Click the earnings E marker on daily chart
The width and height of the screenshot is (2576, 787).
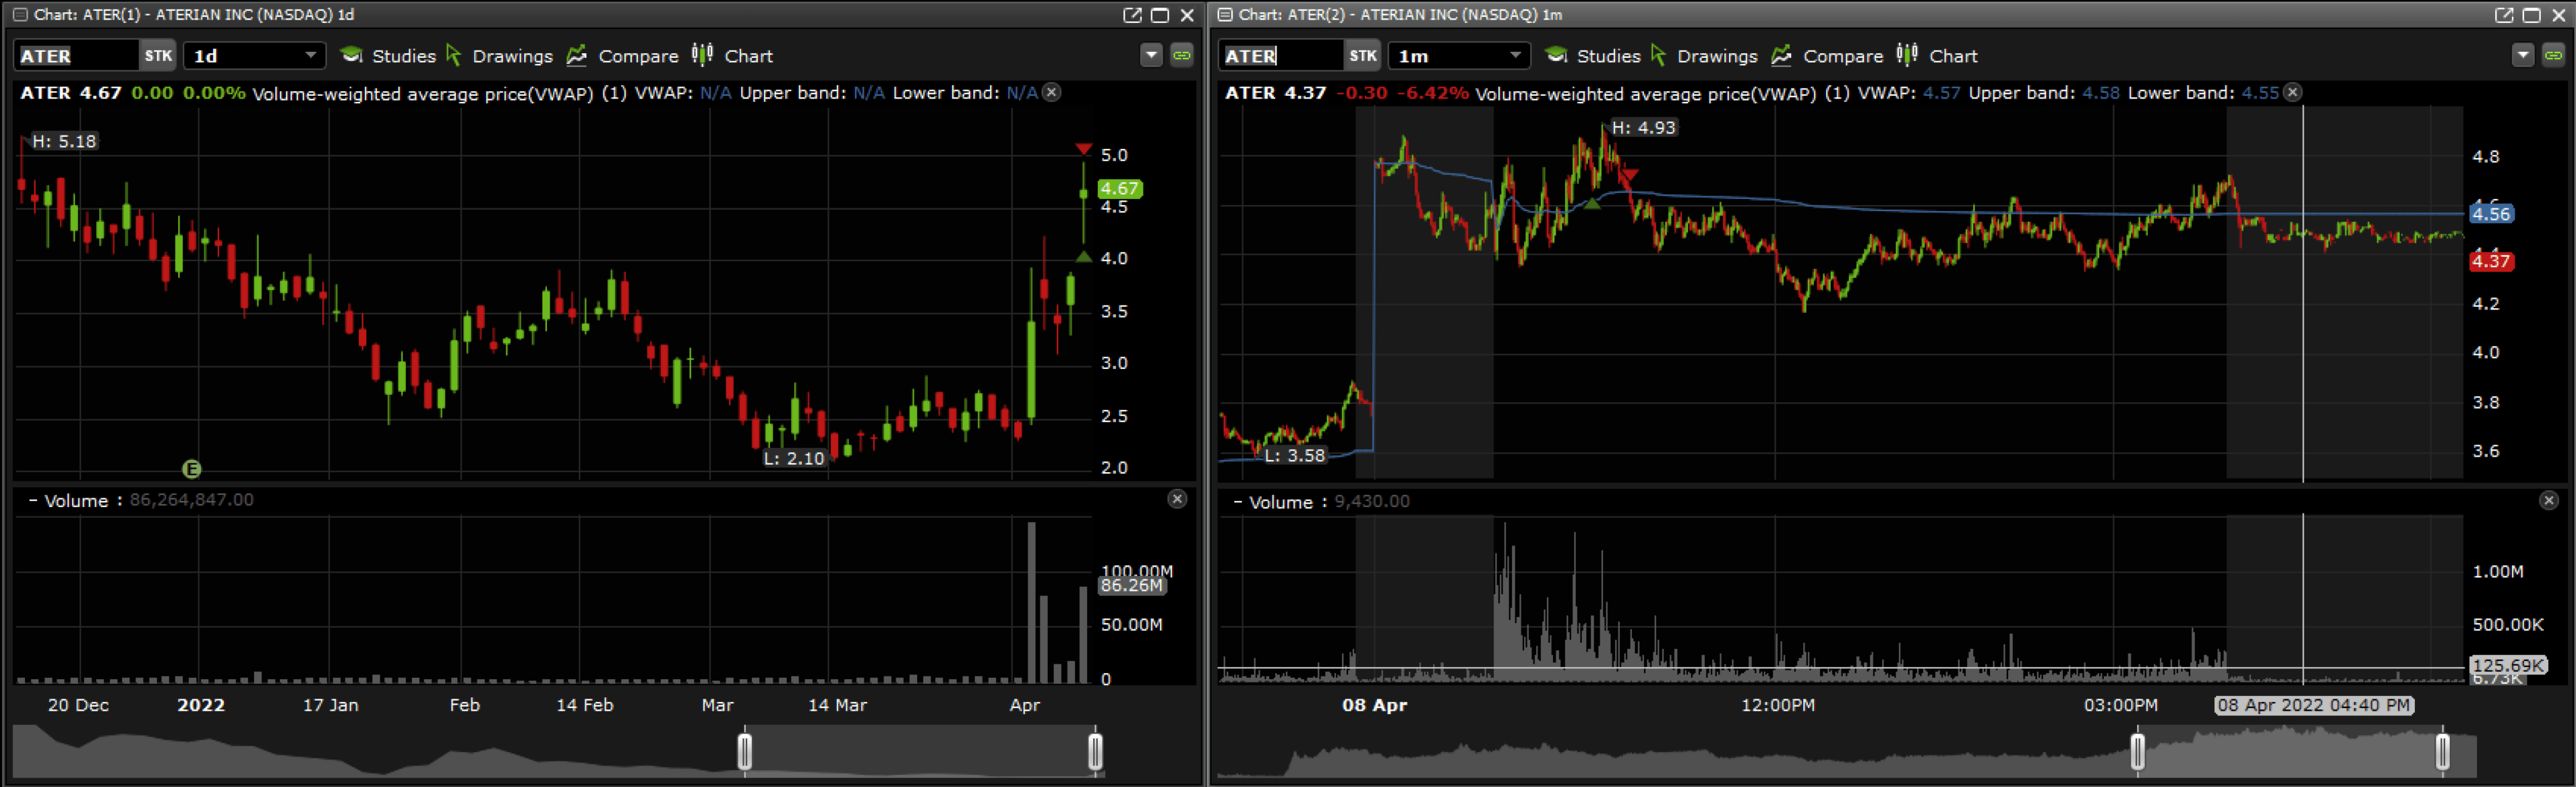point(192,469)
